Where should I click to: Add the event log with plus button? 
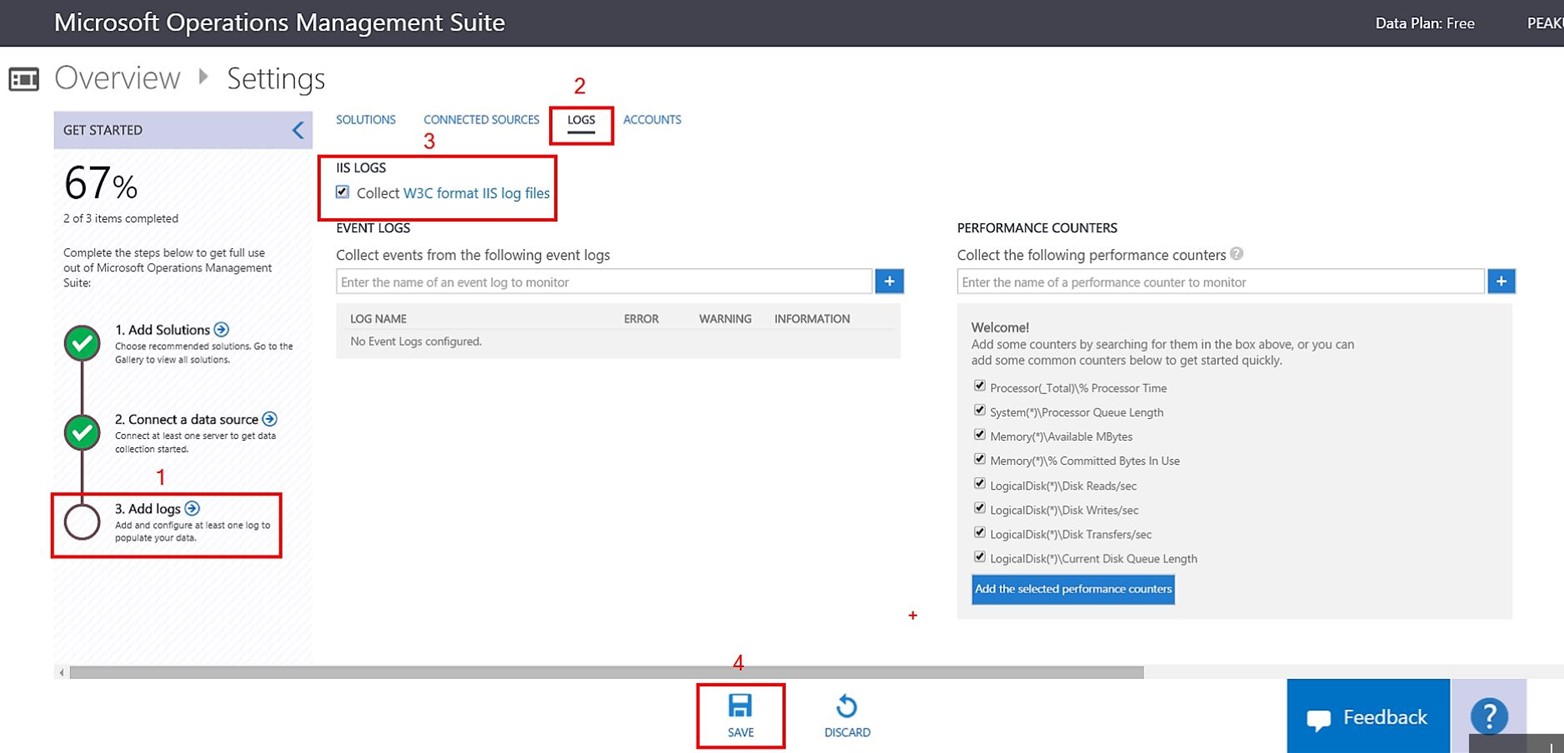tap(890, 281)
